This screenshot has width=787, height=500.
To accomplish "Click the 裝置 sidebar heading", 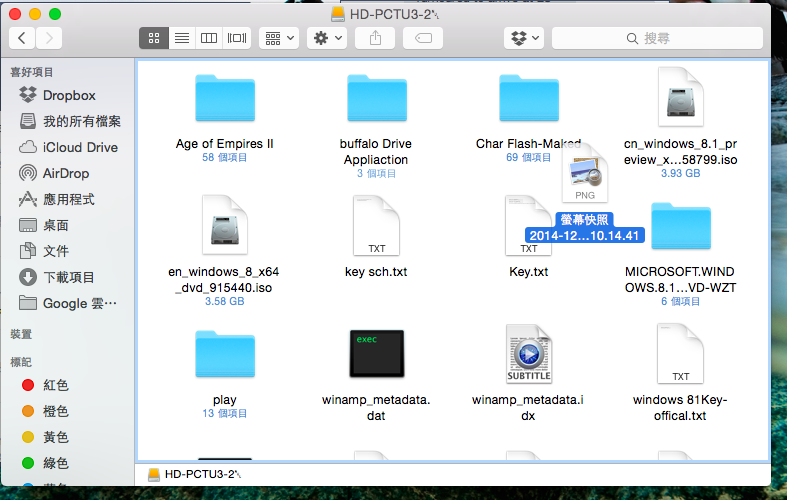I will click(21, 334).
